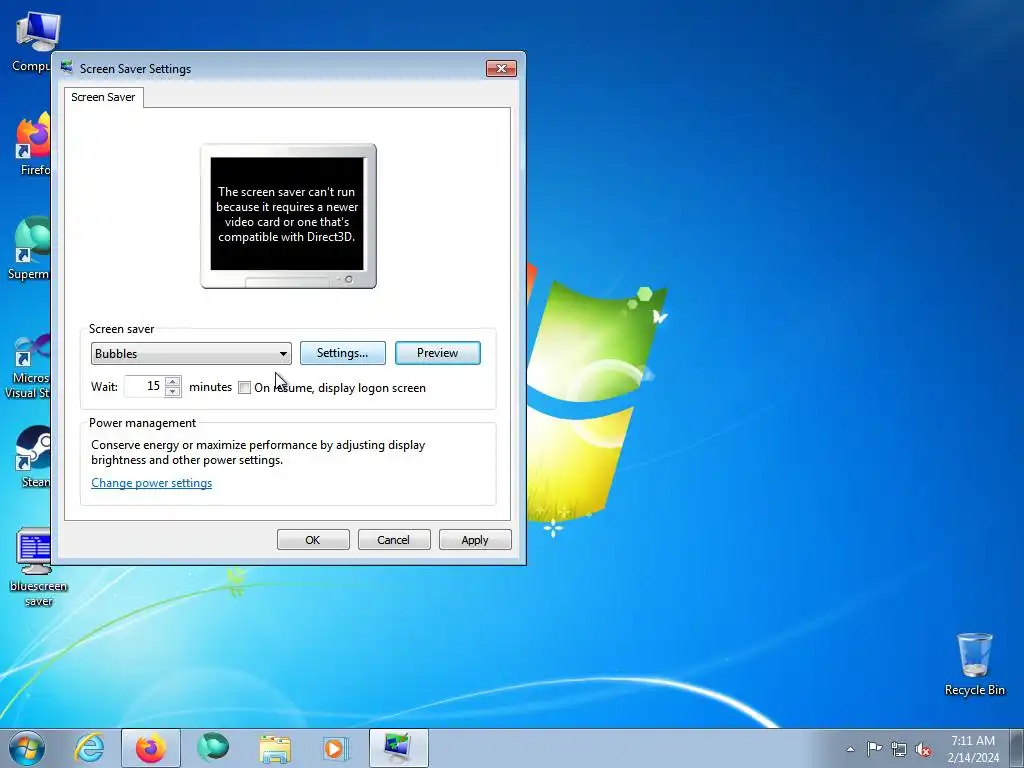Click the muted volume tray icon
The image size is (1024, 768).
point(923,749)
